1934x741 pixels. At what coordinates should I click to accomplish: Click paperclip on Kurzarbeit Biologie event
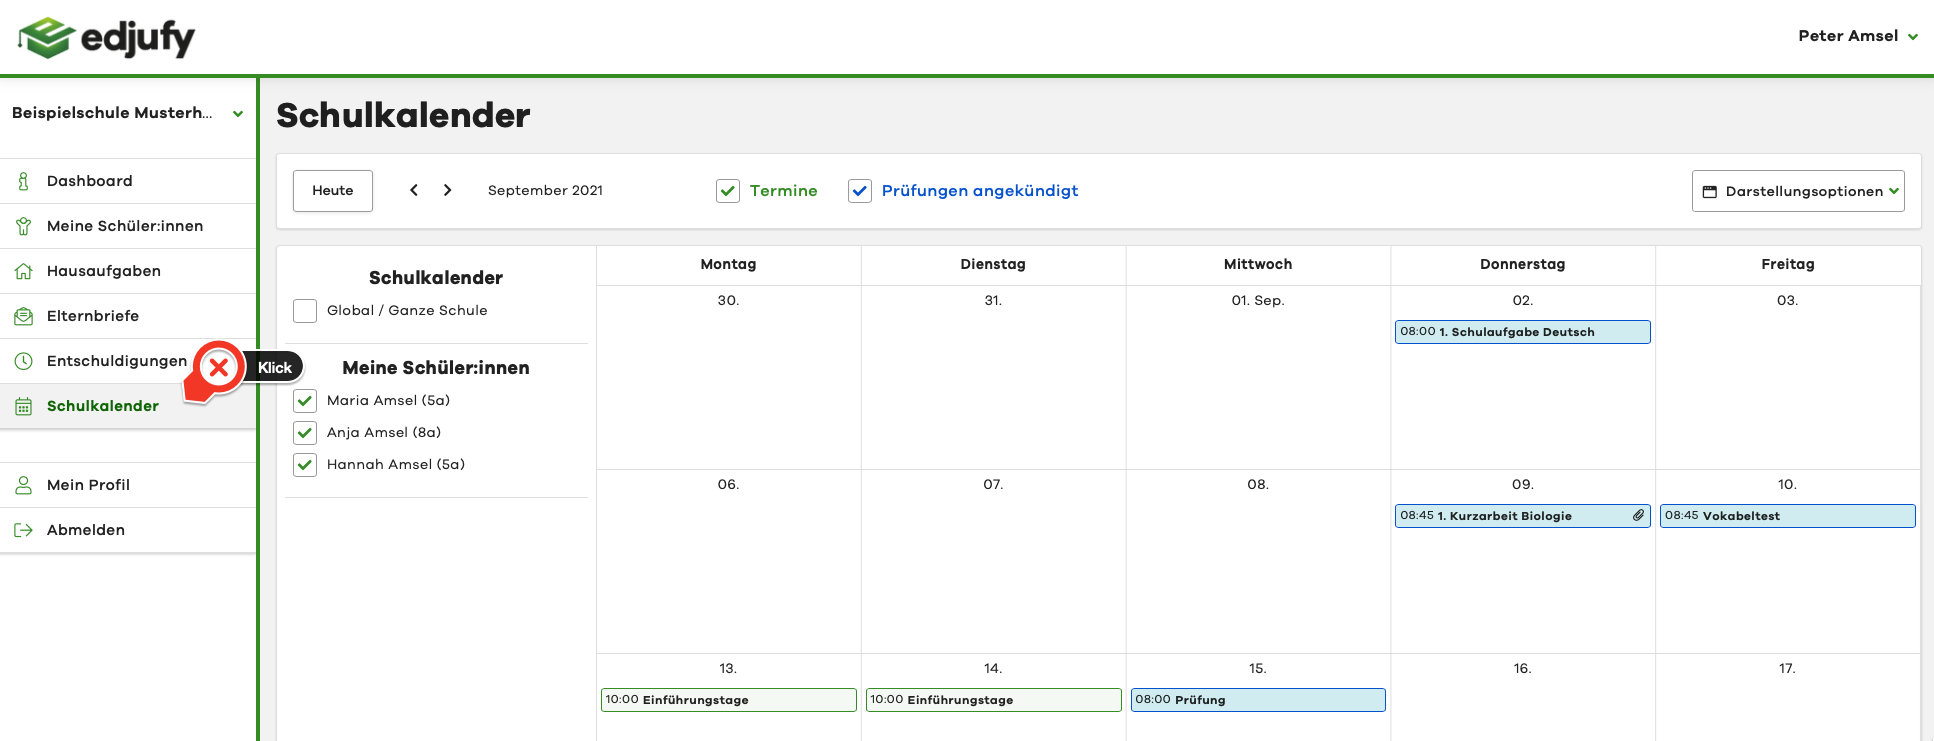point(1638,516)
